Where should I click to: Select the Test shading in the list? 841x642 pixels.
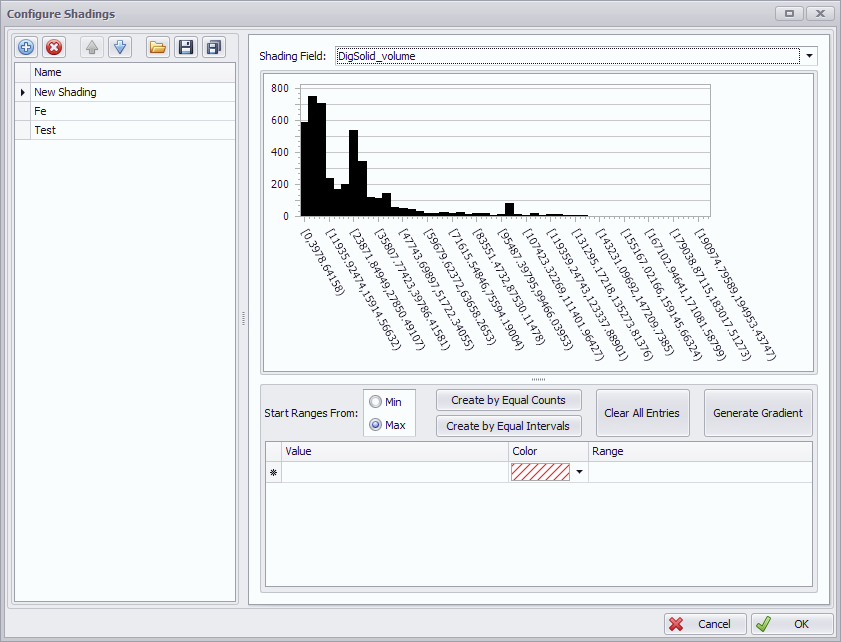click(45, 130)
